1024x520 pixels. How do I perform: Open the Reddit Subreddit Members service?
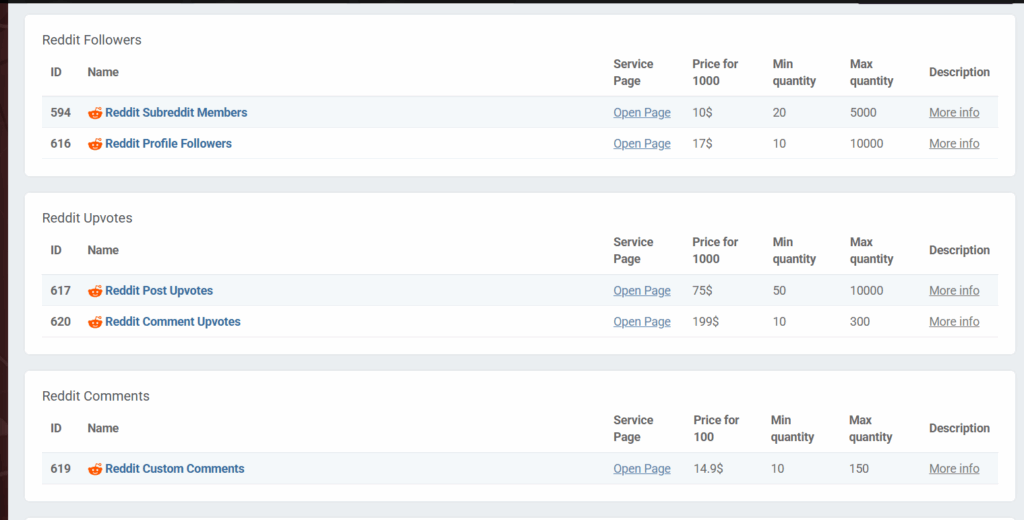[176, 113]
